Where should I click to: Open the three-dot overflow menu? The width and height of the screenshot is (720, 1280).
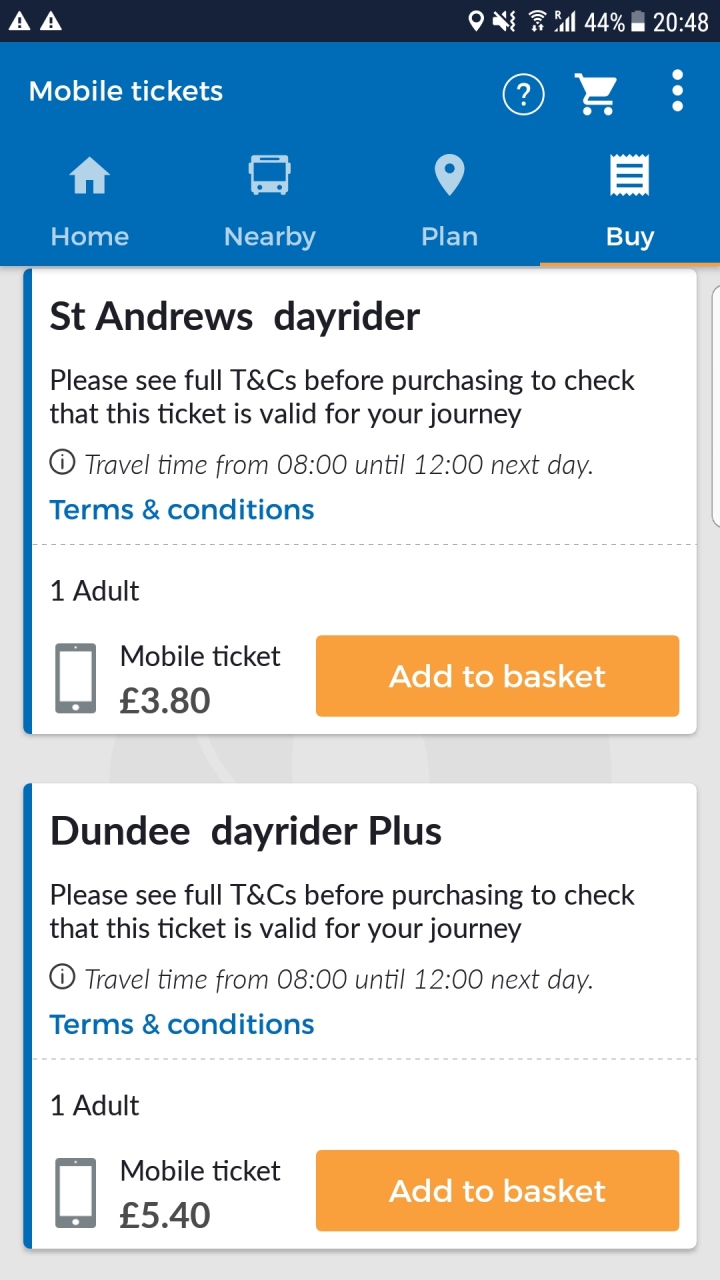(678, 92)
